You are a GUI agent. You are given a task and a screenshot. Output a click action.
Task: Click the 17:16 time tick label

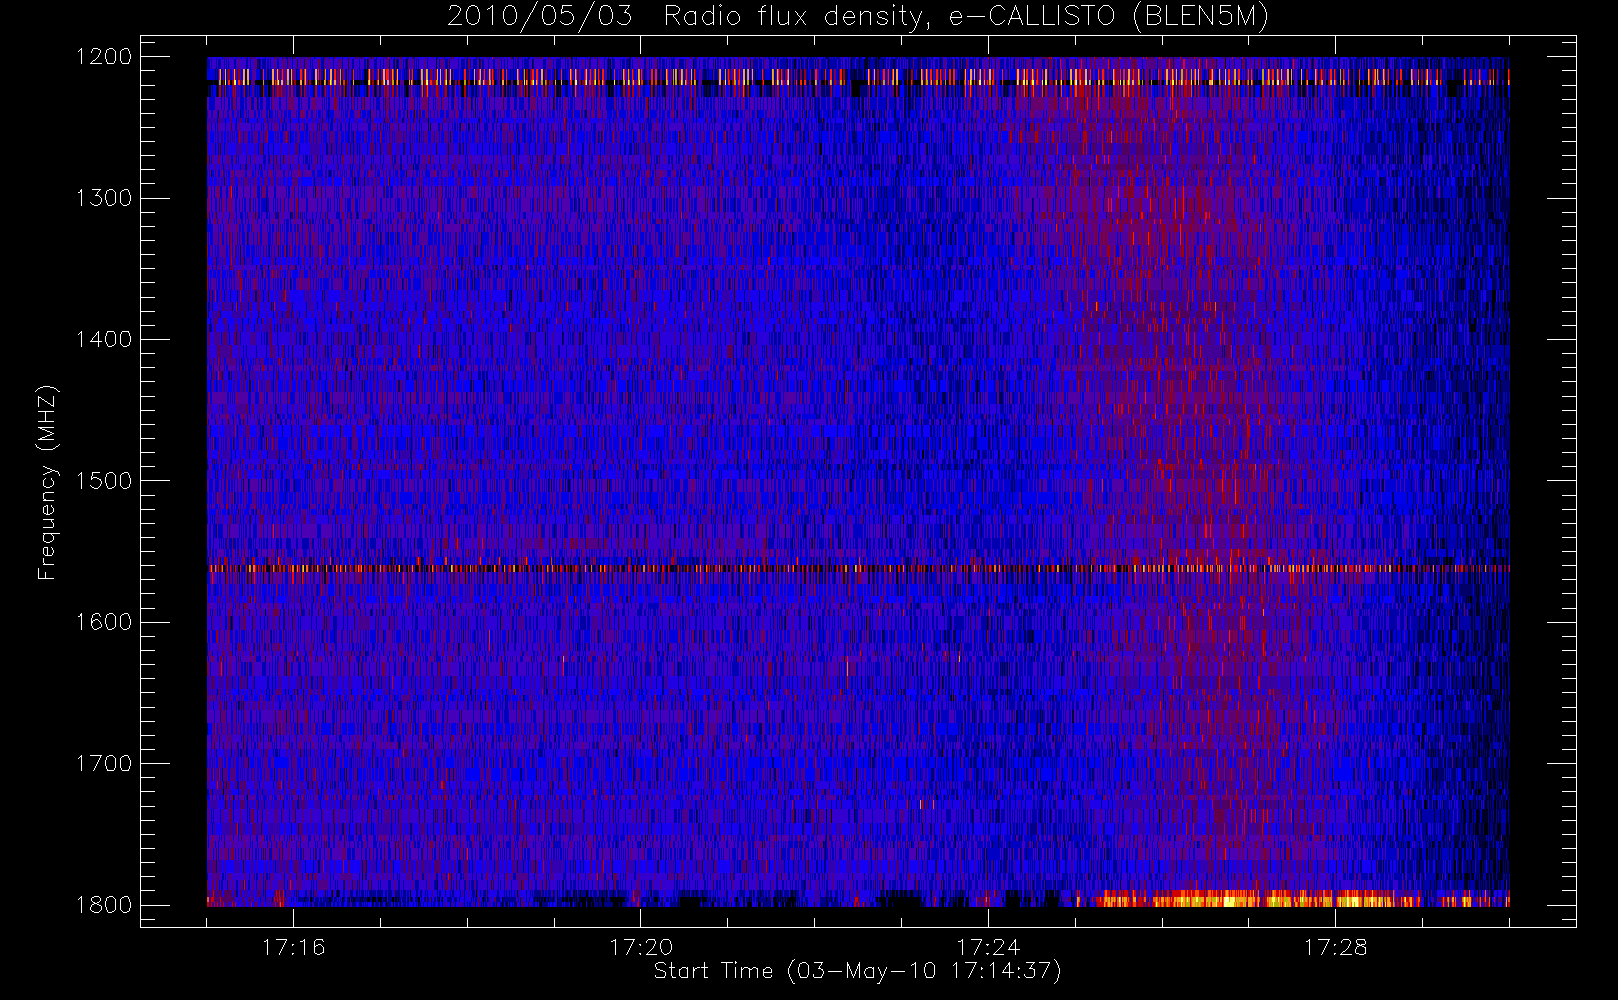293,947
